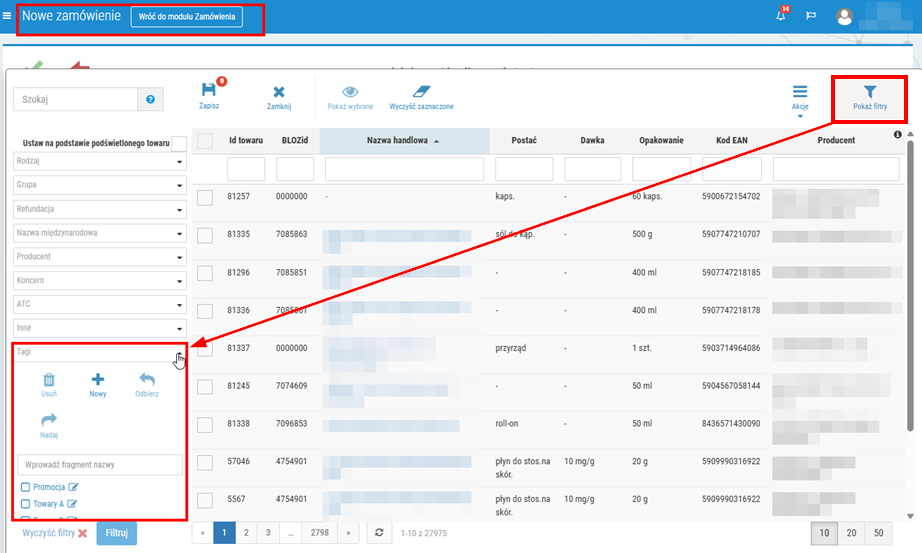Open the Pokaż filtry funnel icon
This screenshot has height=553, width=922.
870,92
